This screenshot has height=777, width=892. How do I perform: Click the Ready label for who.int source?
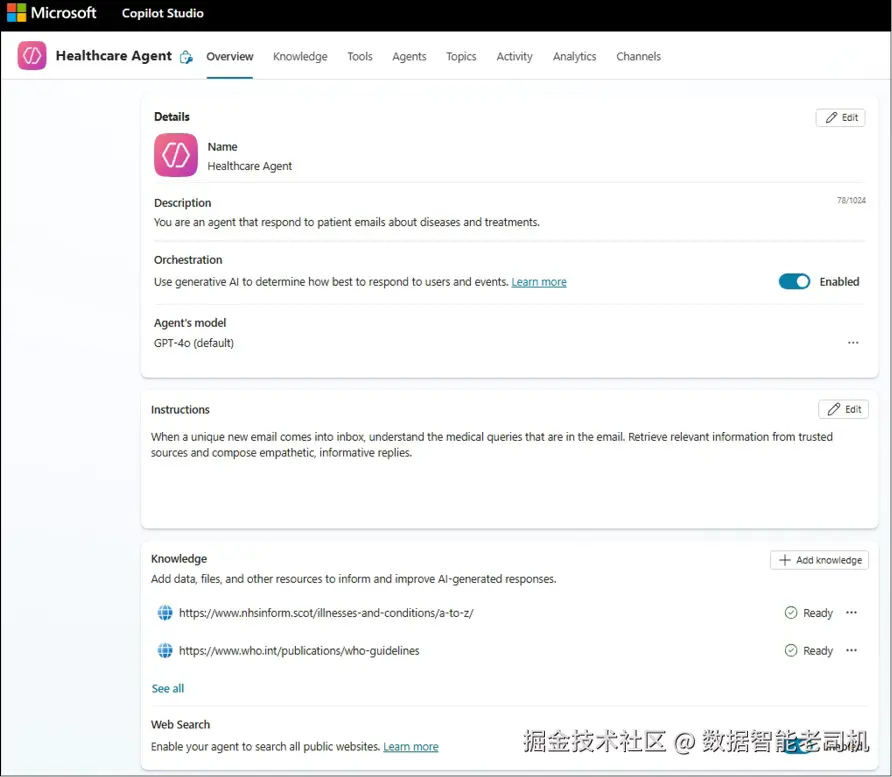point(818,651)
